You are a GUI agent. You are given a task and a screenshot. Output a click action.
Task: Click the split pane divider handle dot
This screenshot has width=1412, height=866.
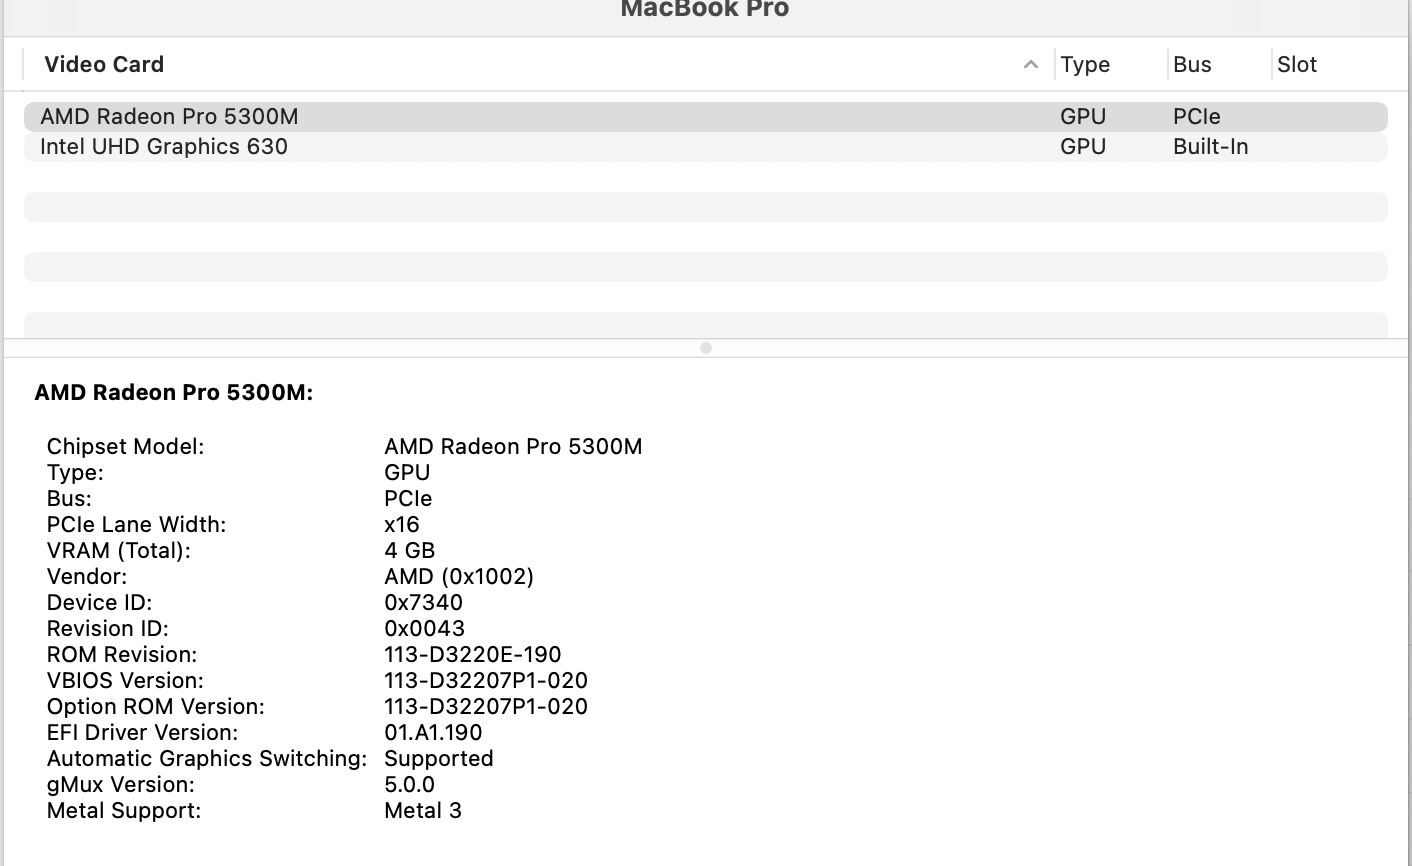coord(706,348)
